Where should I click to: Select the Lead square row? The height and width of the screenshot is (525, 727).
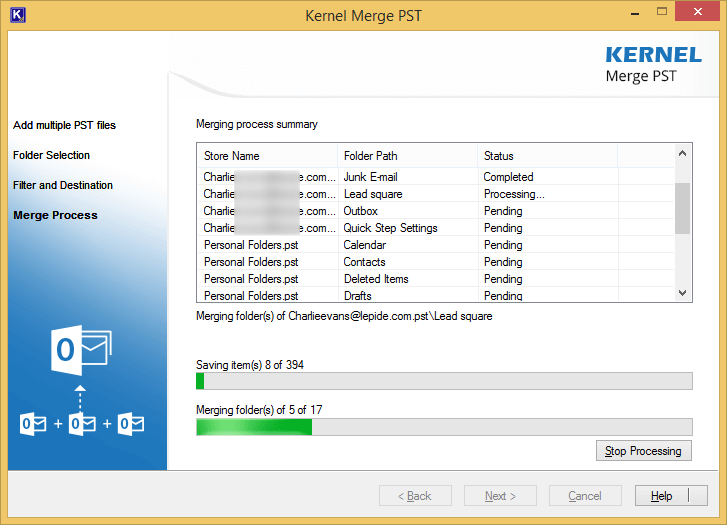click(x=435, y=194)
